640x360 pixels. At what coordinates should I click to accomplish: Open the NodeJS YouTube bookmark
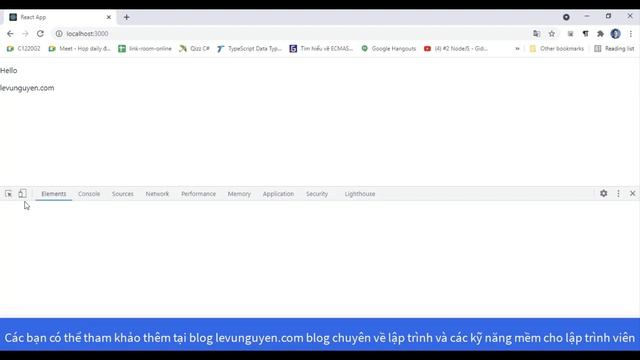point(456,49)
